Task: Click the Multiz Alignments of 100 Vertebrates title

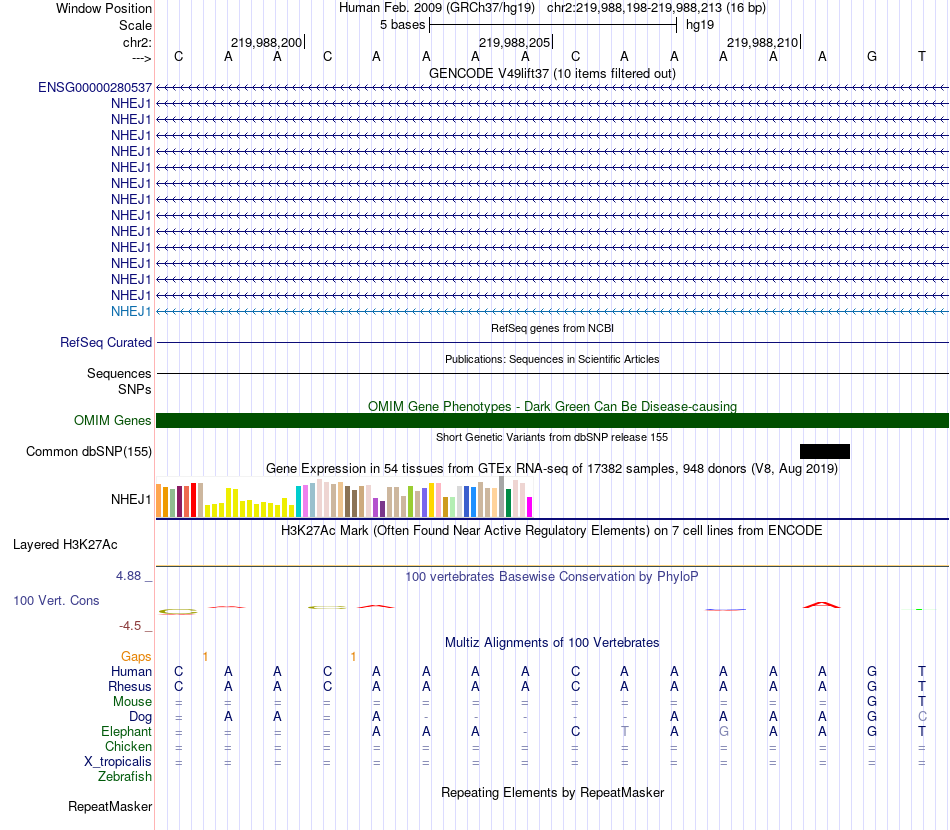Action: click(x=552, y=643)
